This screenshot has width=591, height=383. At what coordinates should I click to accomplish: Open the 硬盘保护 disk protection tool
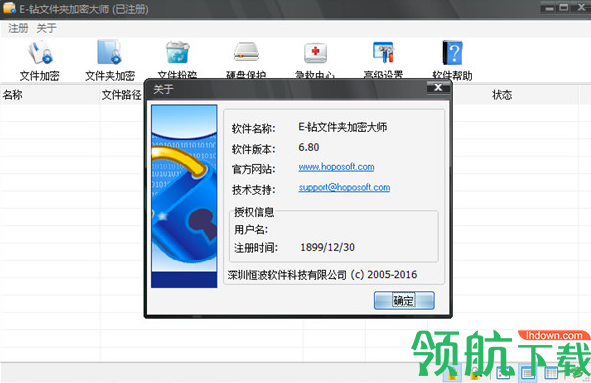246,60
